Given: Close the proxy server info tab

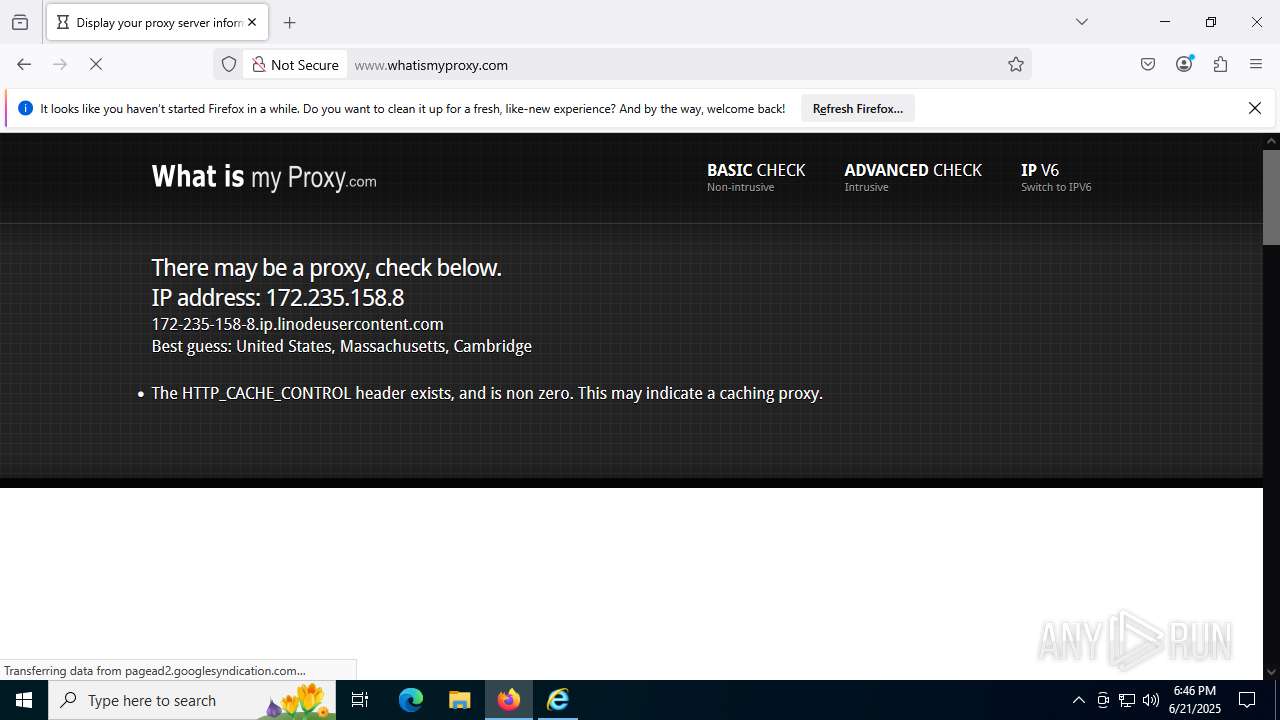Looking at the screenshot, I should [252, 22].
